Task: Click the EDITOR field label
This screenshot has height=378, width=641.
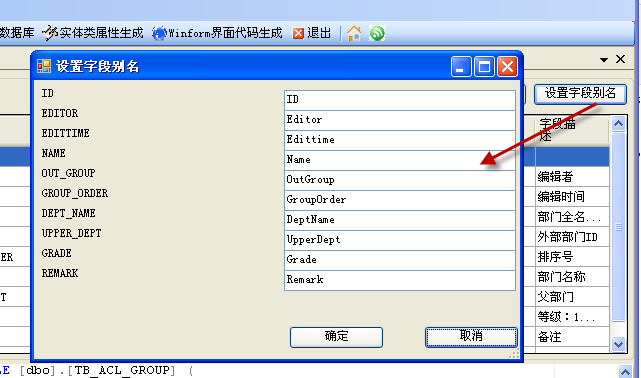Action: pos(60,113)
